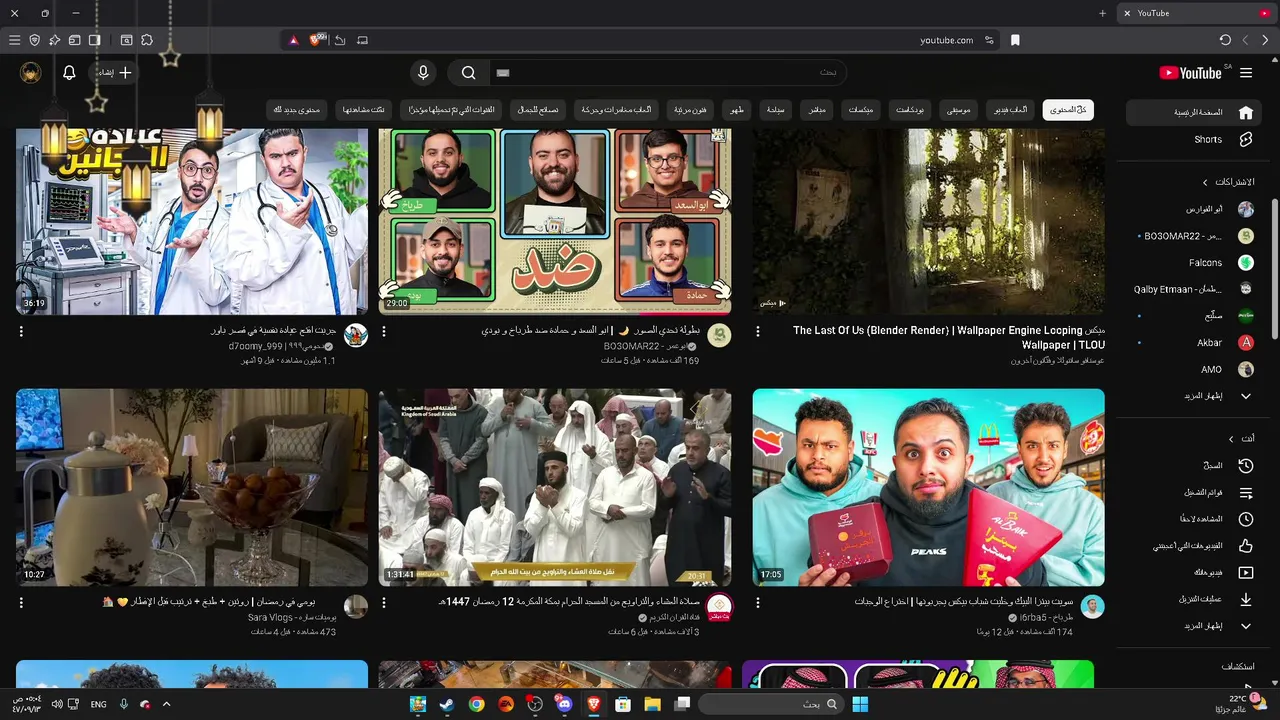Open more options for Last Of Us video
This screenshot has width=1280, height=720.
(x=757, y=331)
